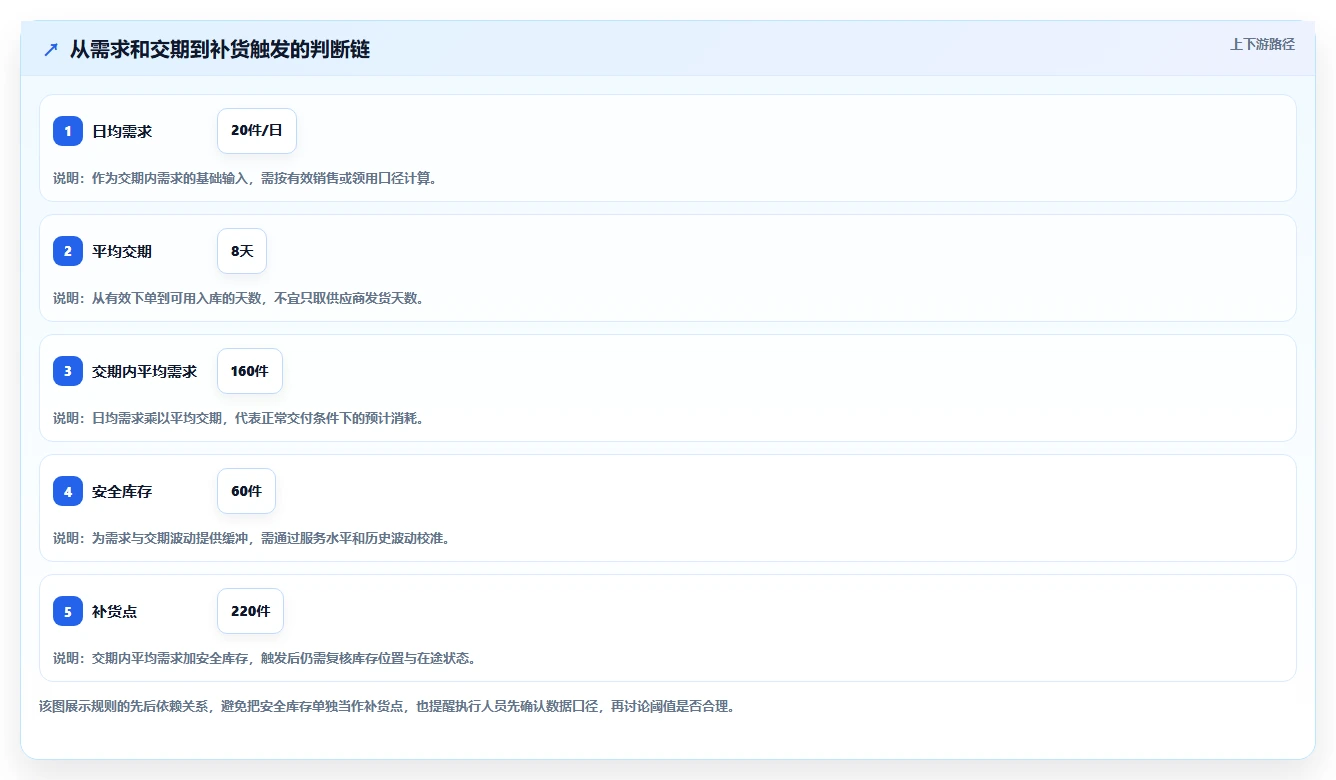
Task: Click the note 从有效下单到可用入库的天数
Action: coord(239,298)
